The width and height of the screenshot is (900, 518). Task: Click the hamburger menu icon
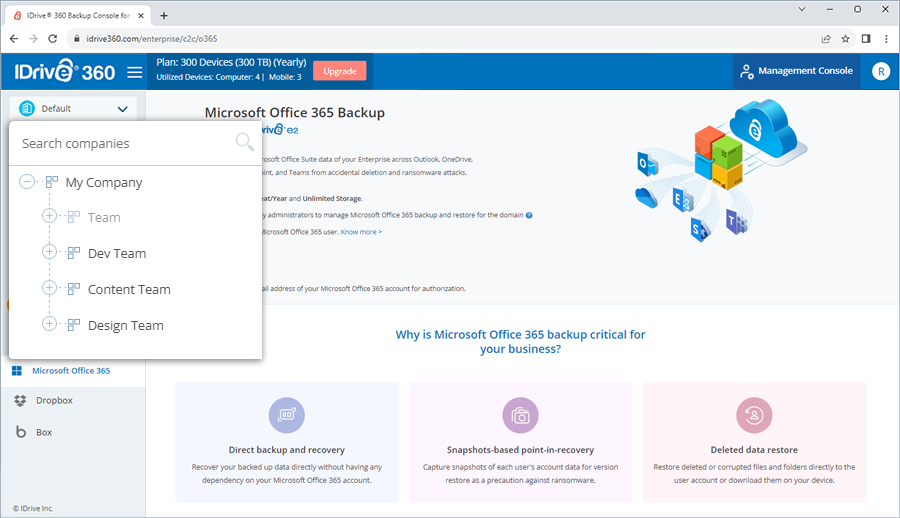pos(135,72)
